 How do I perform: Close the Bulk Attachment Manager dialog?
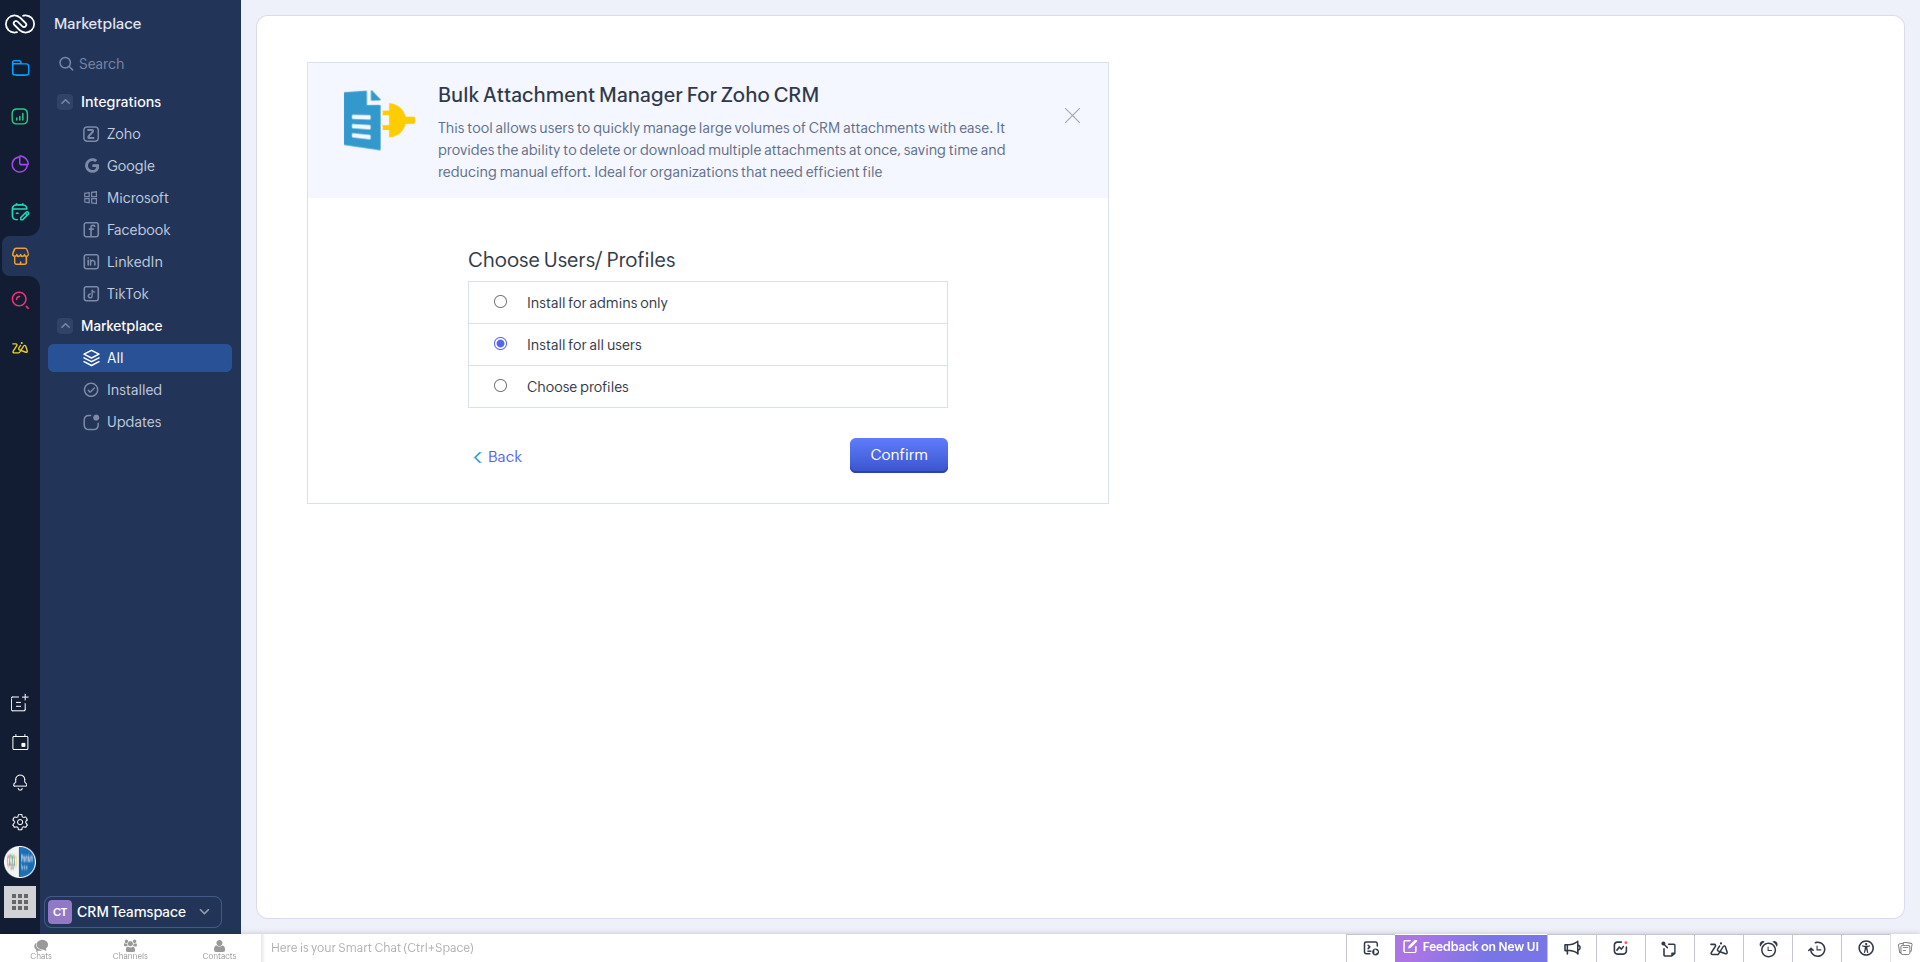point(1072,116)
